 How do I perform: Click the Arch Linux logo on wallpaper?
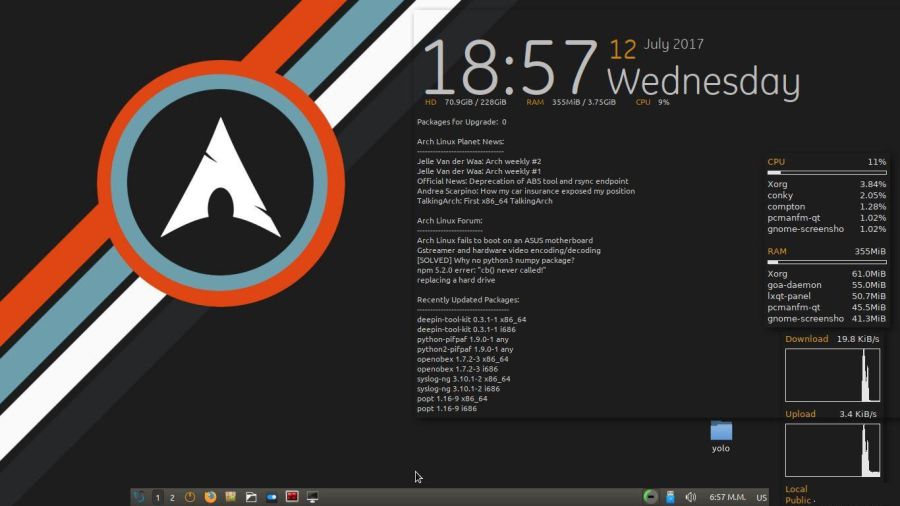(x=220, y=183)
